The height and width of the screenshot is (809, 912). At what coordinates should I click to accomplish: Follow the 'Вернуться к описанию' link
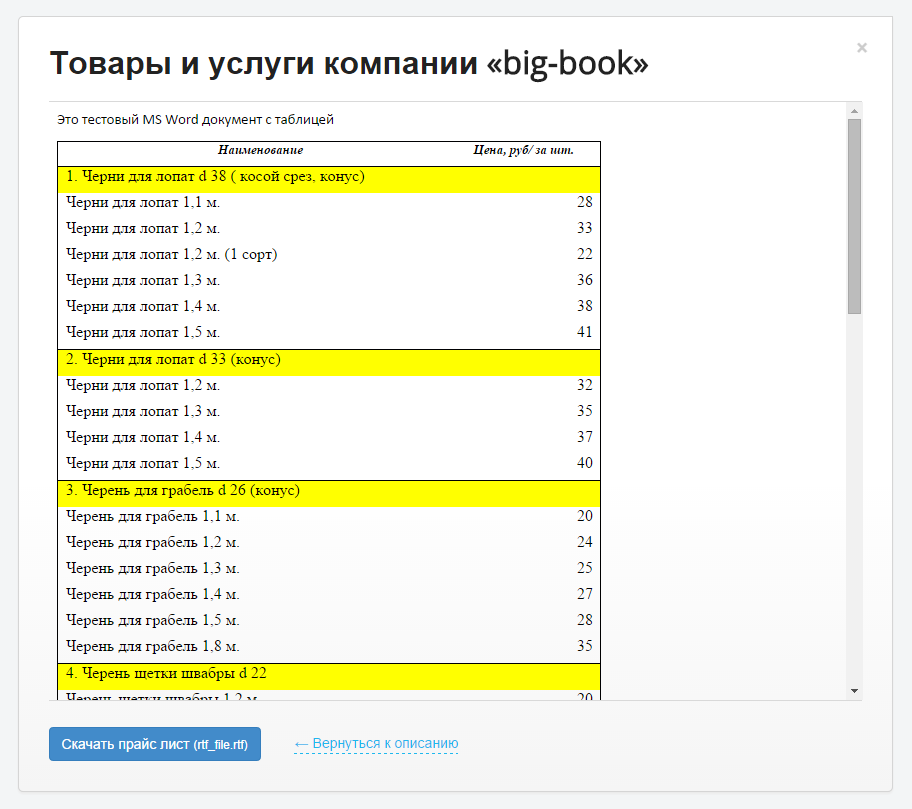376,744
